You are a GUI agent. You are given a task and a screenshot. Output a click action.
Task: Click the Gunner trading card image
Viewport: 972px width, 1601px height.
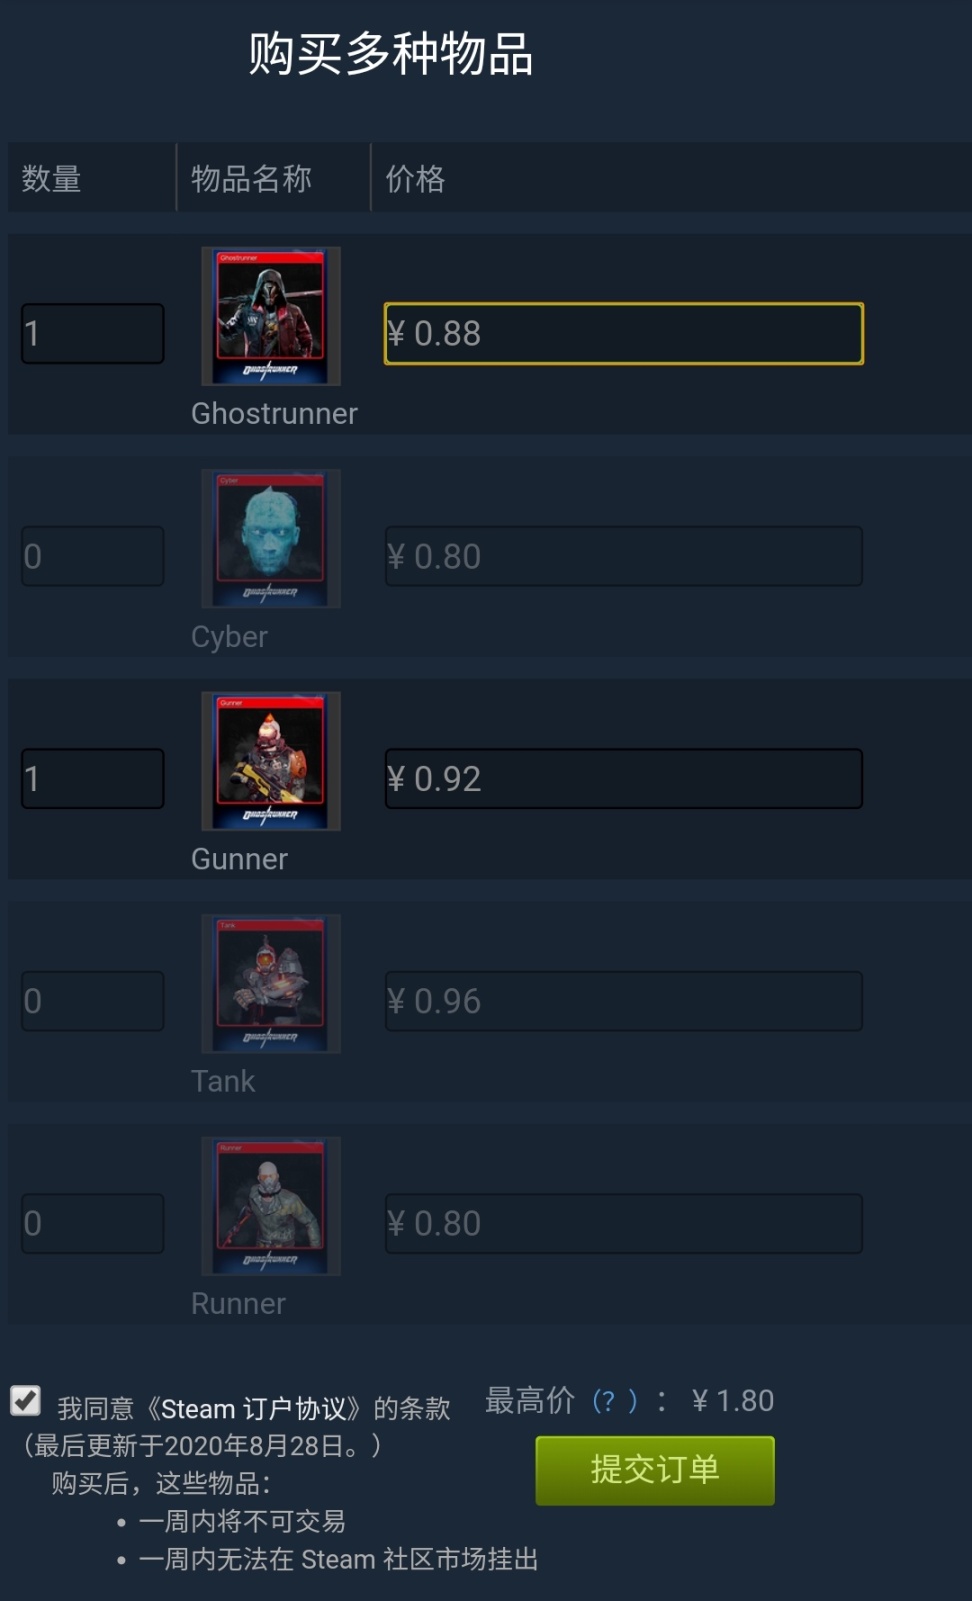coord(271,761)
